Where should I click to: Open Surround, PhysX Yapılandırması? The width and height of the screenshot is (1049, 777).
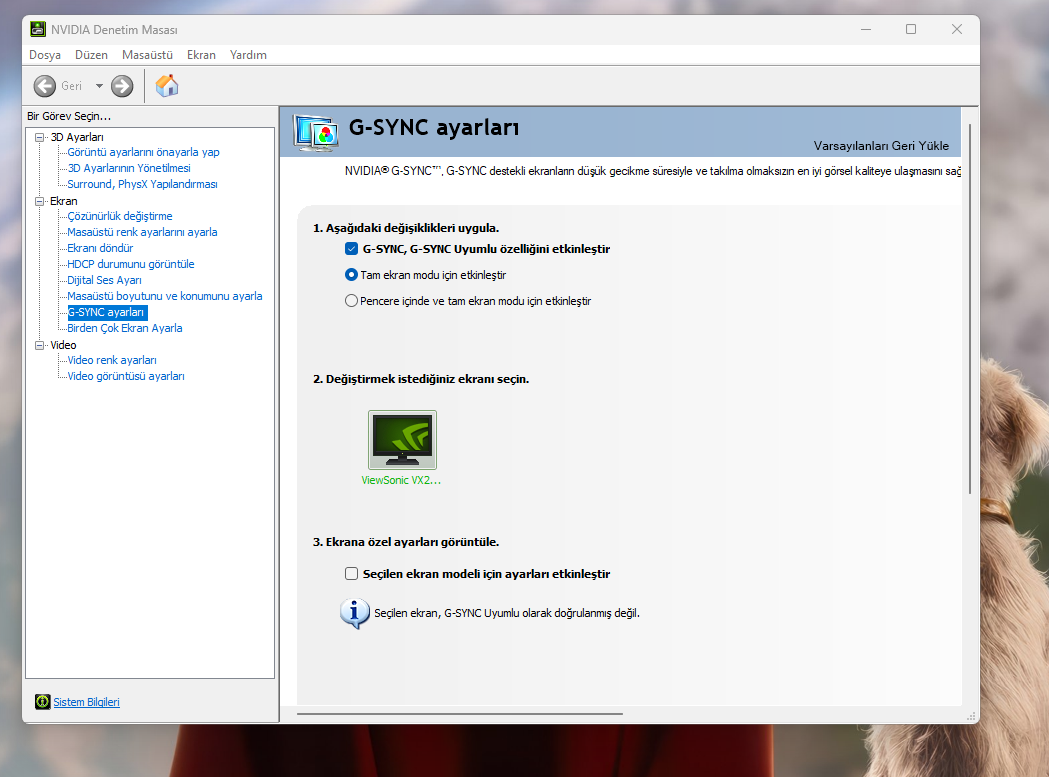click(x=142, y=185)
